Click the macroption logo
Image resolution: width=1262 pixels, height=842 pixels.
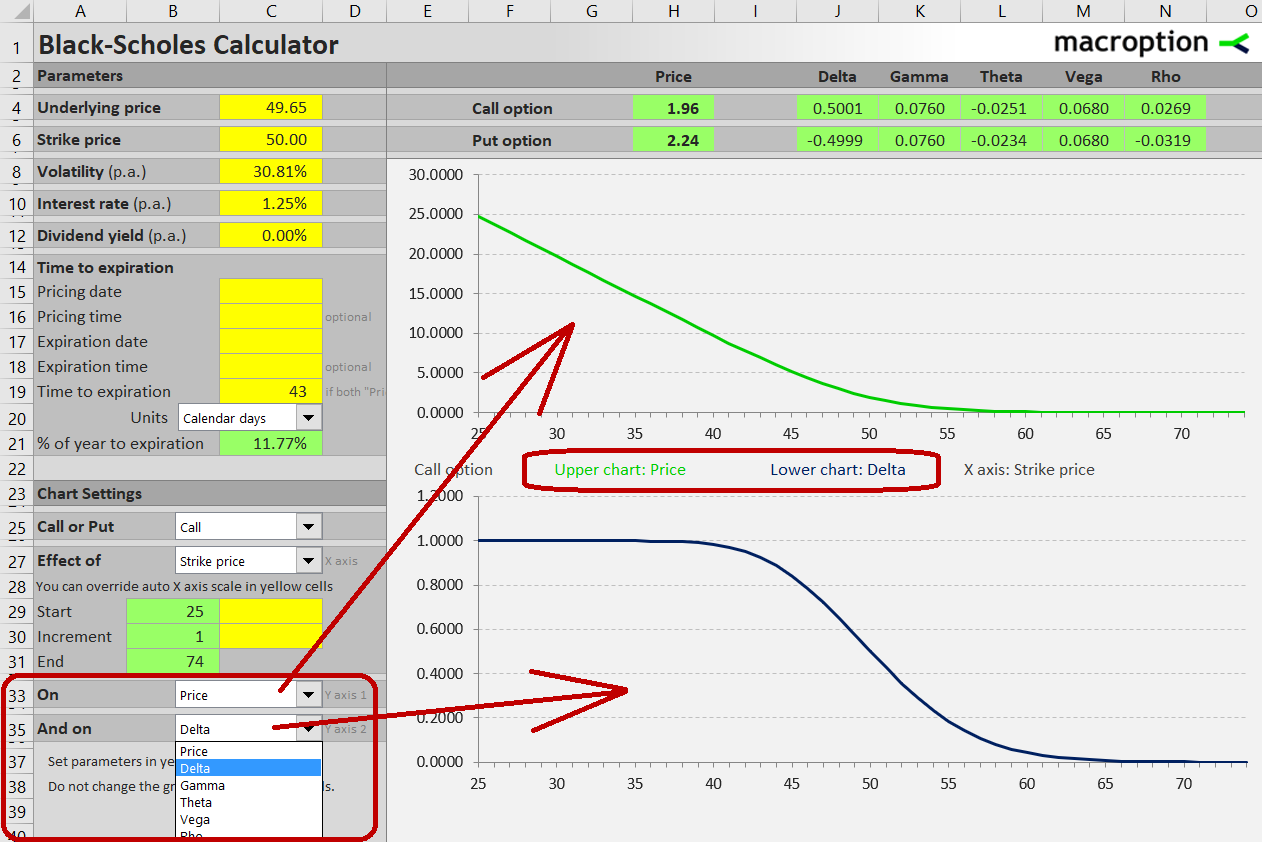coord(1152,43)
